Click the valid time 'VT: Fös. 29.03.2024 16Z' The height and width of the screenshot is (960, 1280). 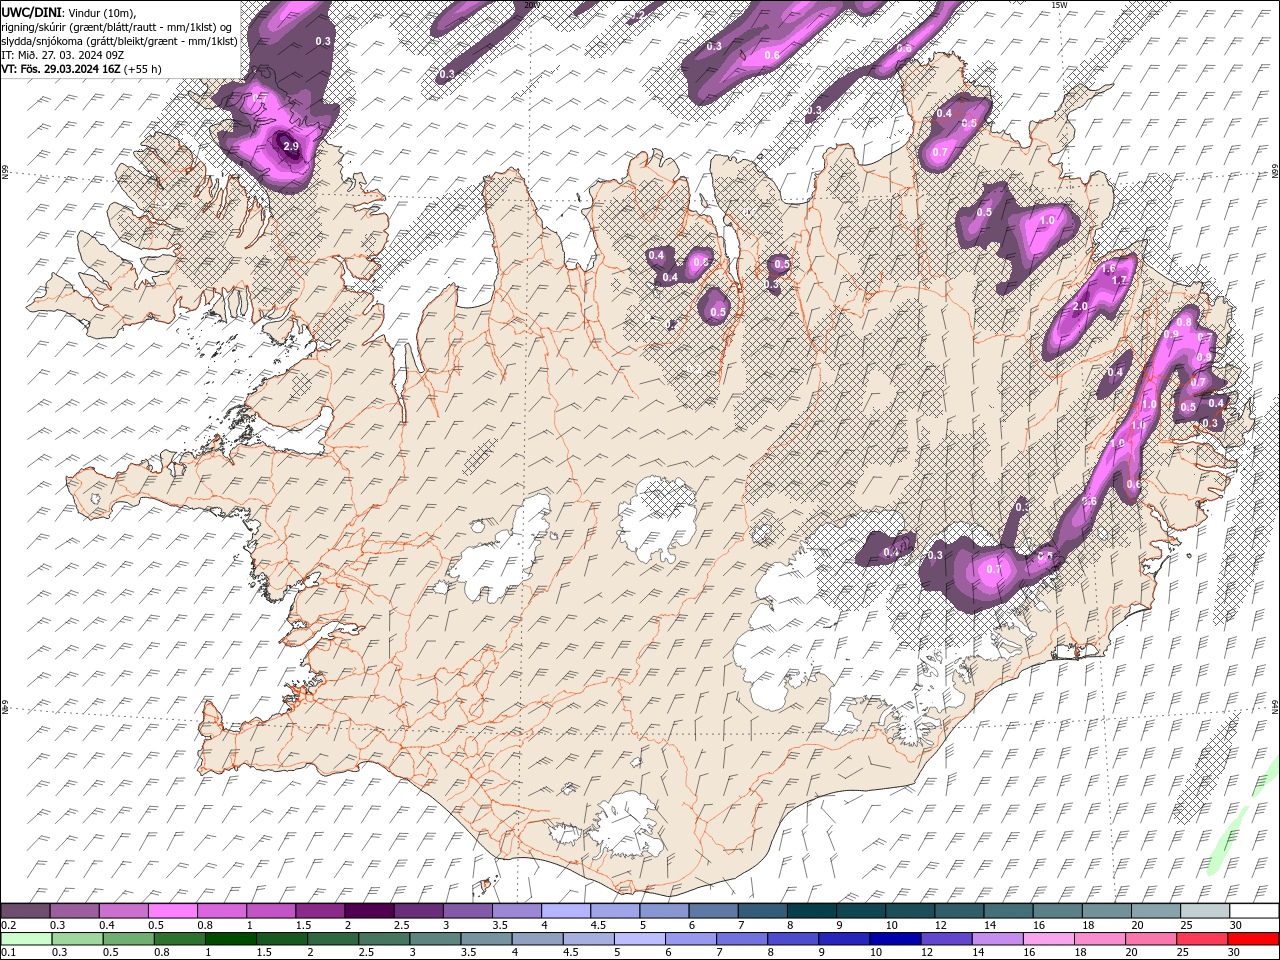tap(61, 69)
